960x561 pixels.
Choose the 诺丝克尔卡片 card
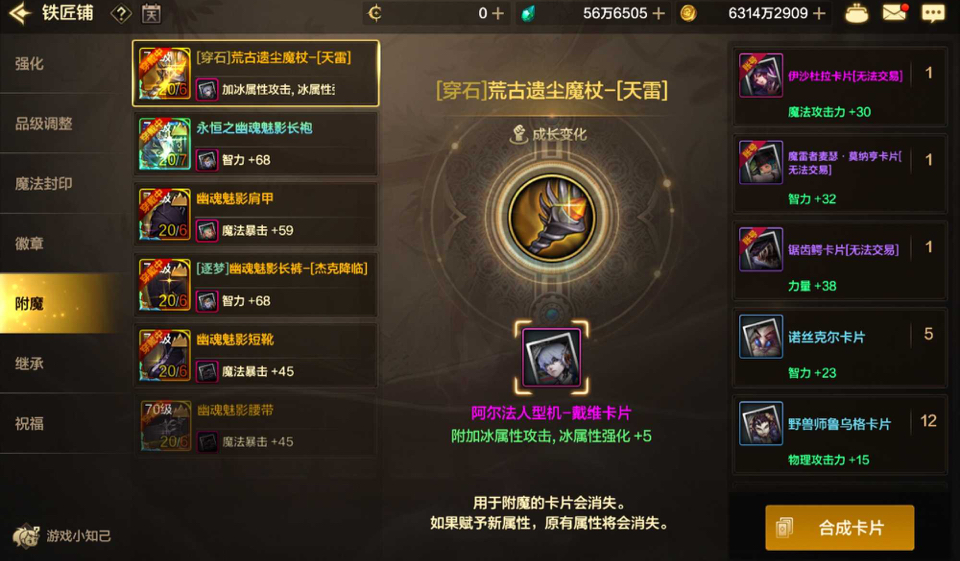(839, 348)
